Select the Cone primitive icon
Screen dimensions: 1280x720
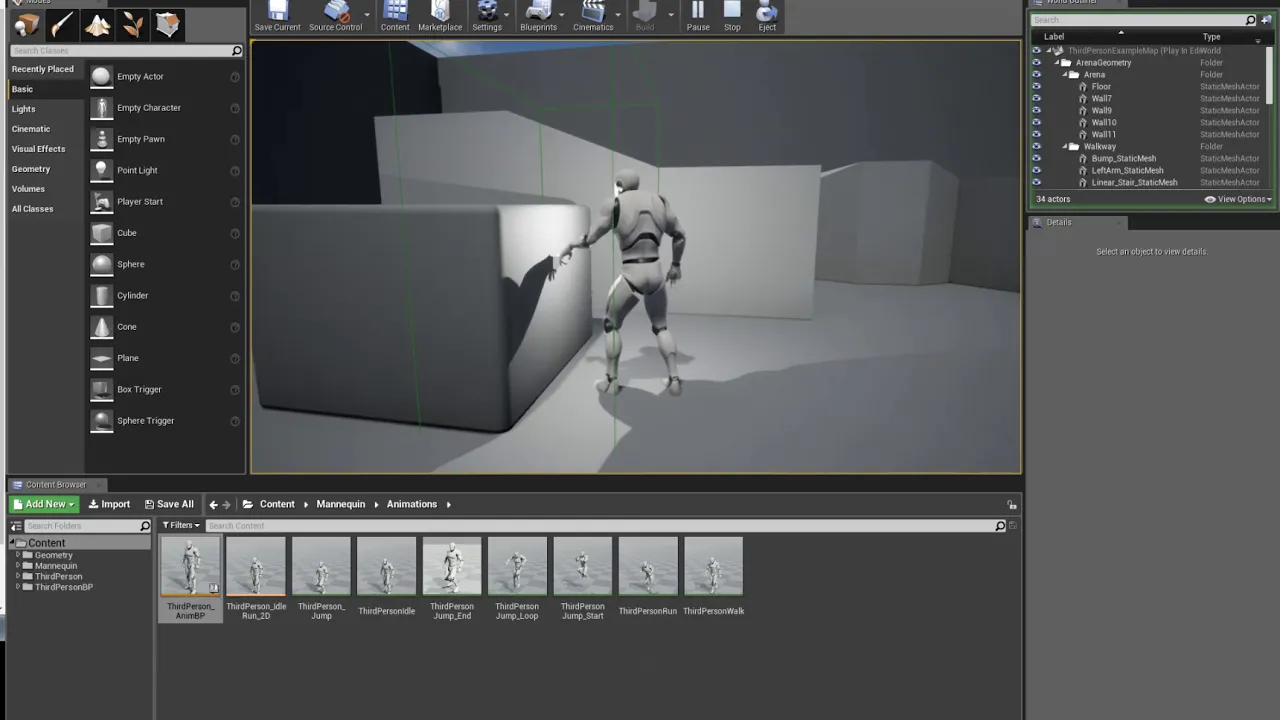click(x=101, y=327)
